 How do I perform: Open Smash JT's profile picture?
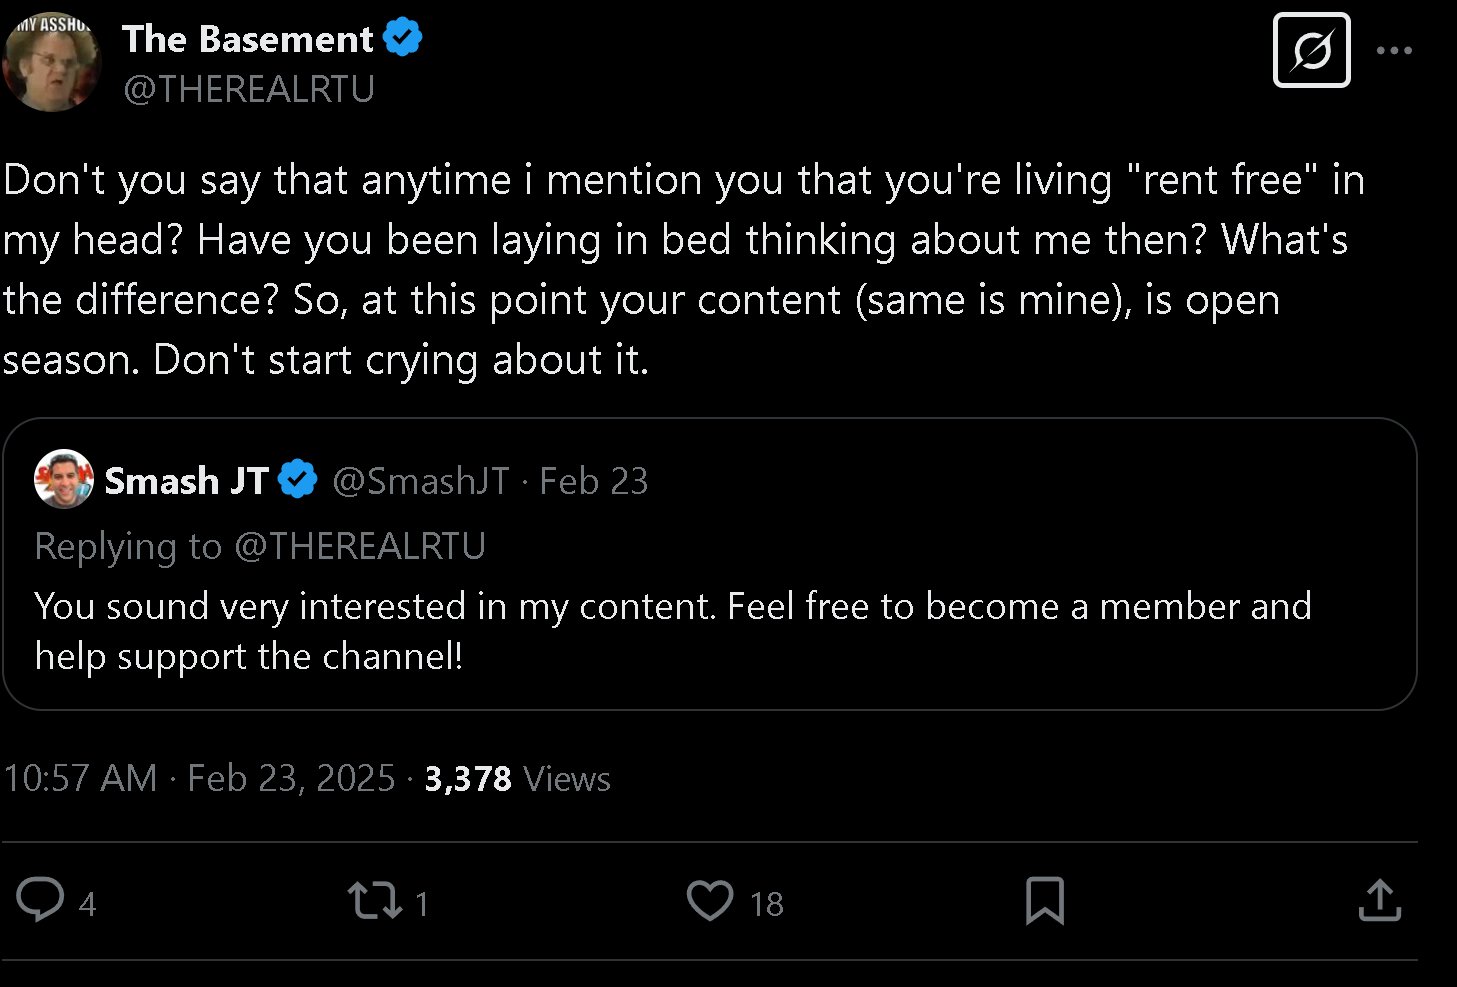click(64, 479)
